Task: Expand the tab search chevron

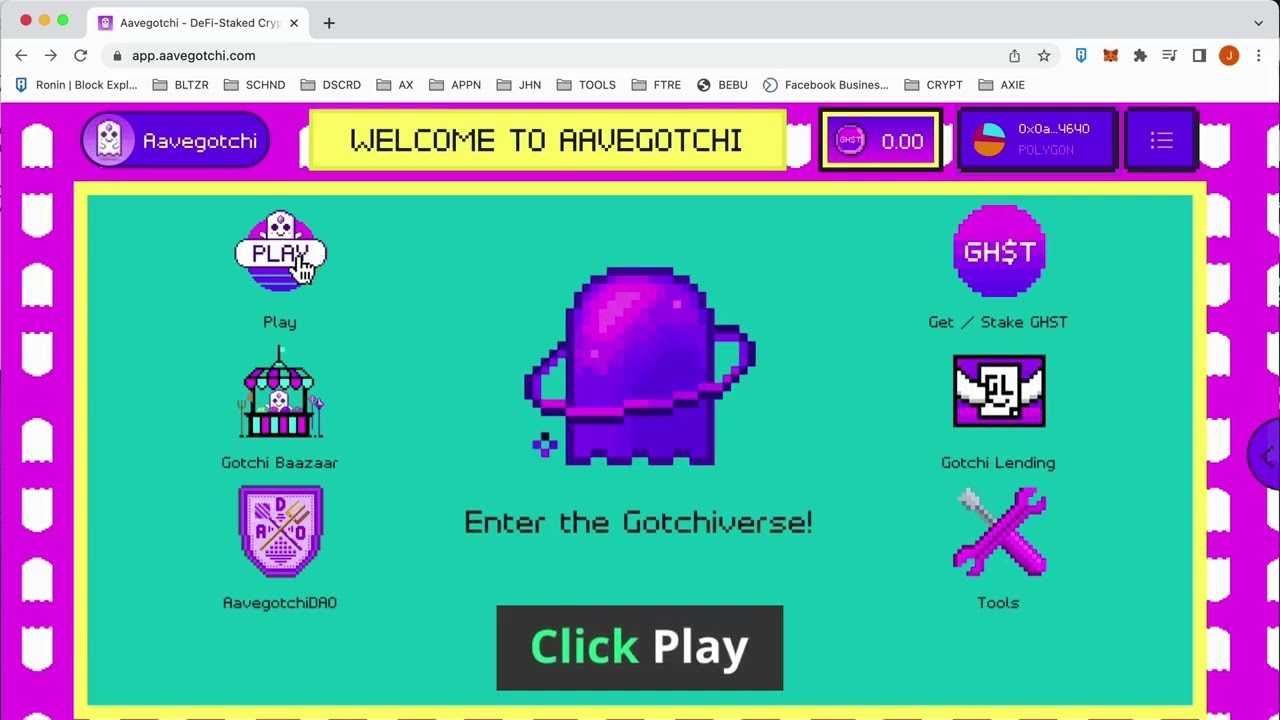Action: tap(1258, 22)
